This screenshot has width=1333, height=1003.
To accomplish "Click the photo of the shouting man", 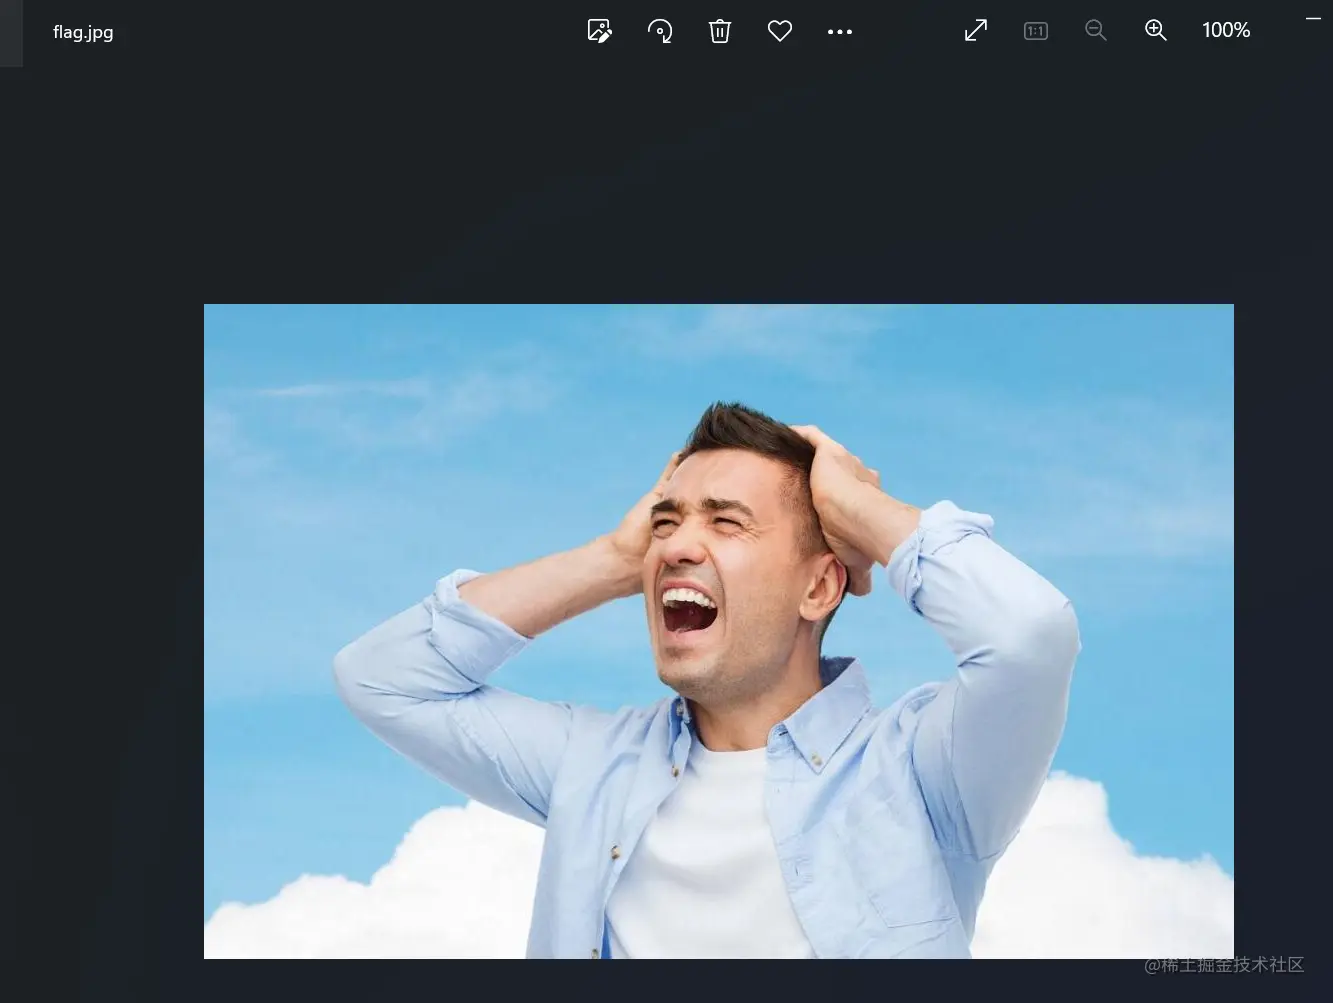I will pos(719,631).
